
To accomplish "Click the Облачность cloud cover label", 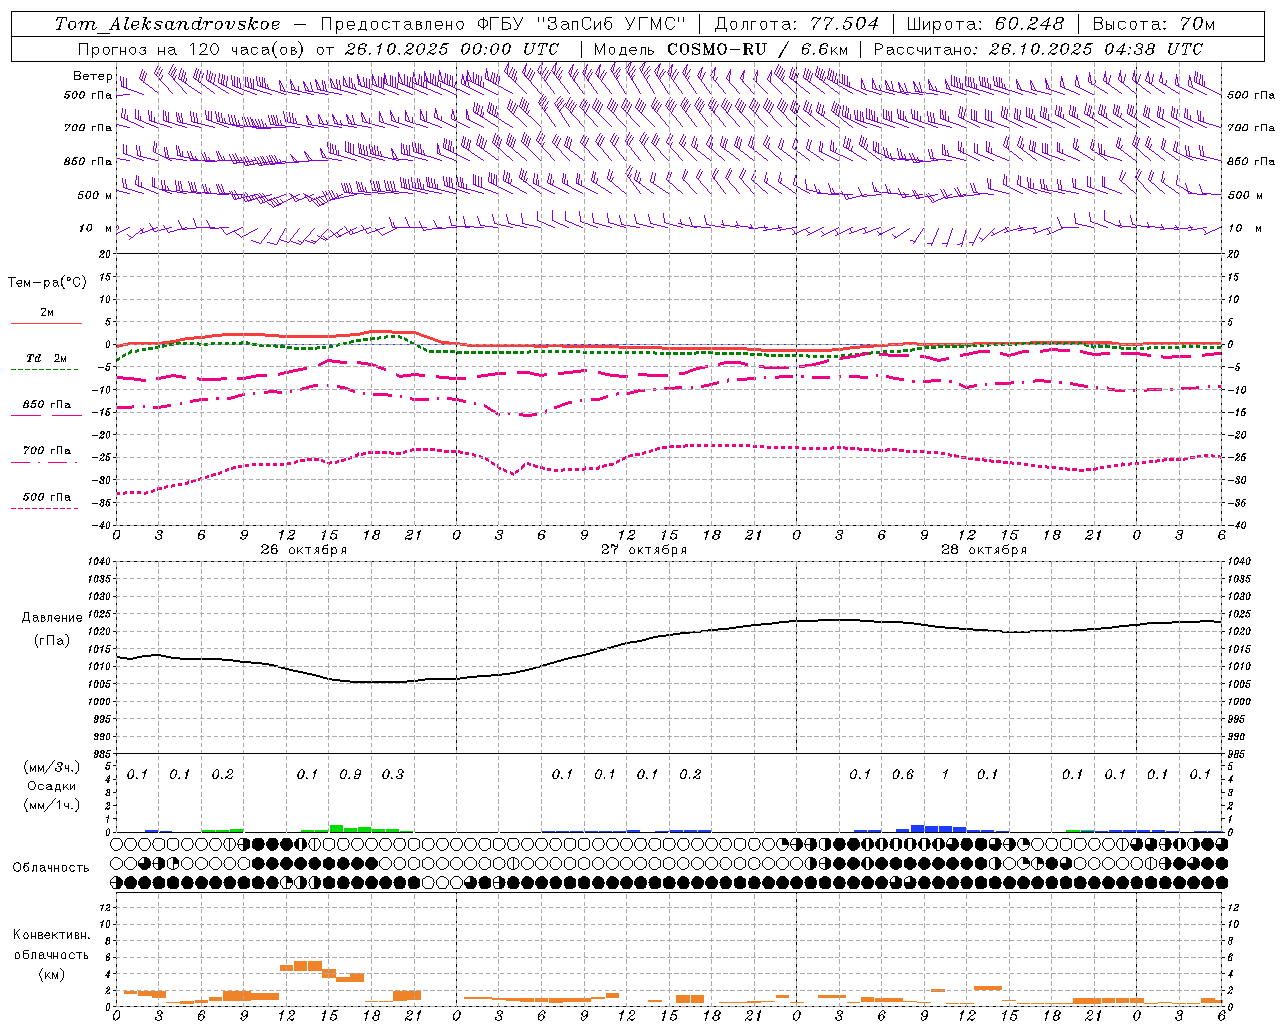I will (51, 868).
